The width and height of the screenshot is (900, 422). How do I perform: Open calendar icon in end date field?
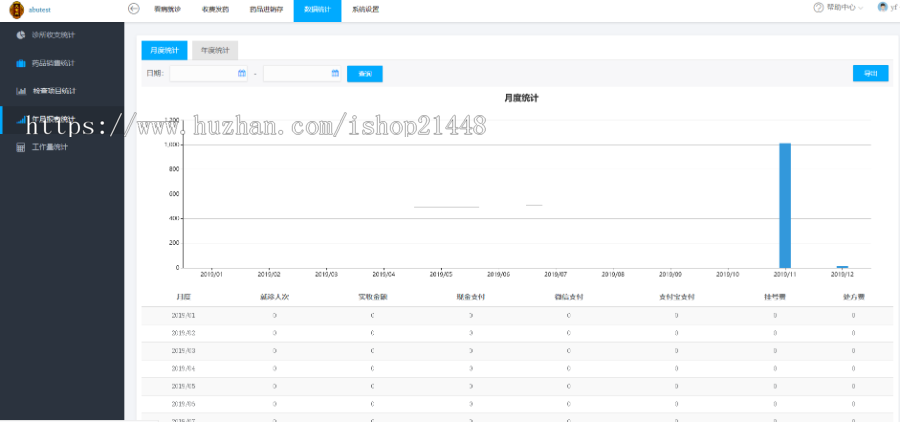[x=335, y=73]
